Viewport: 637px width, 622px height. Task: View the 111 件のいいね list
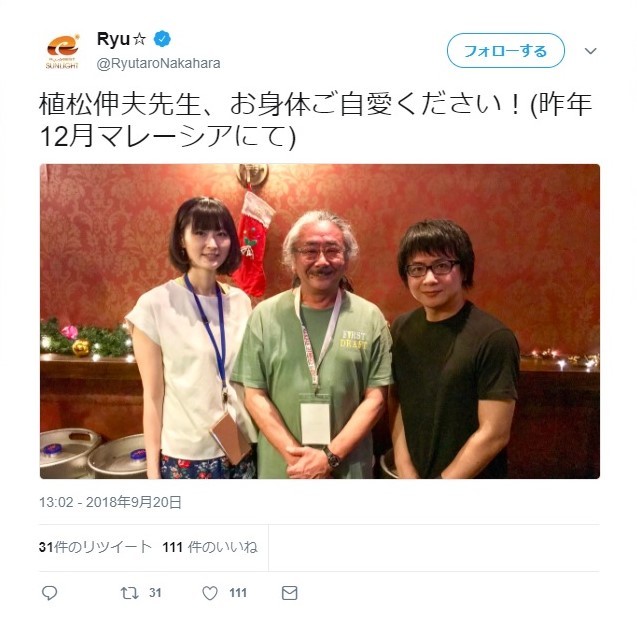[x=210, y=547]
